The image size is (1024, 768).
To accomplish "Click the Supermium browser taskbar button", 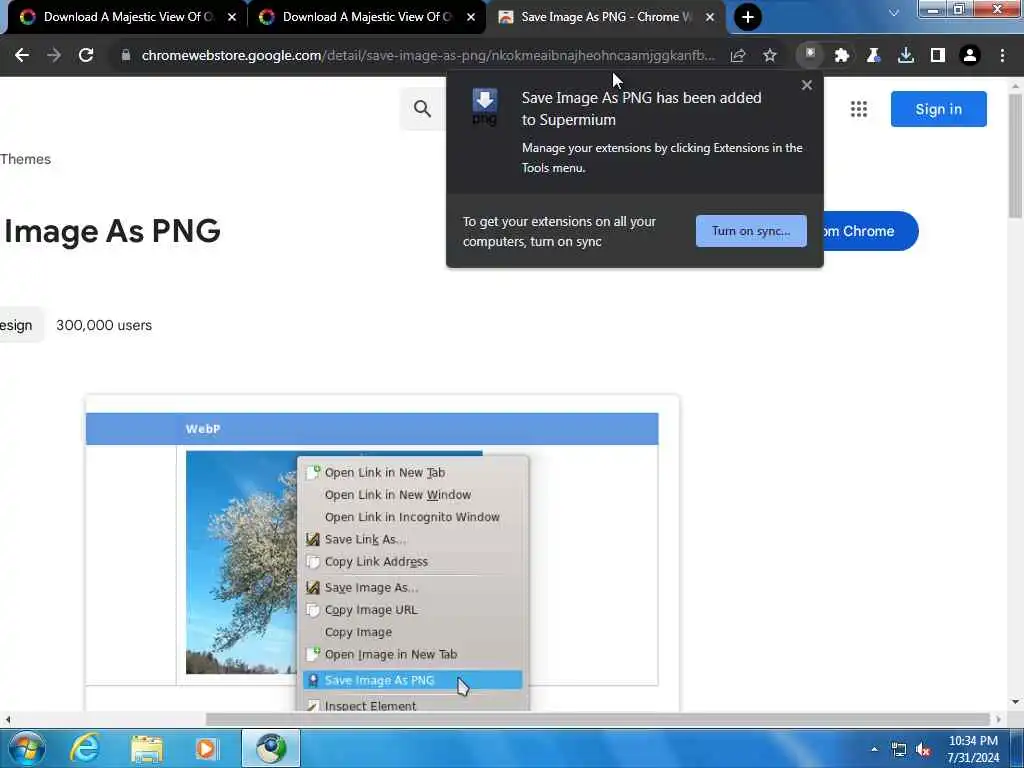I will pyautogui.click(x=271, y=748).
